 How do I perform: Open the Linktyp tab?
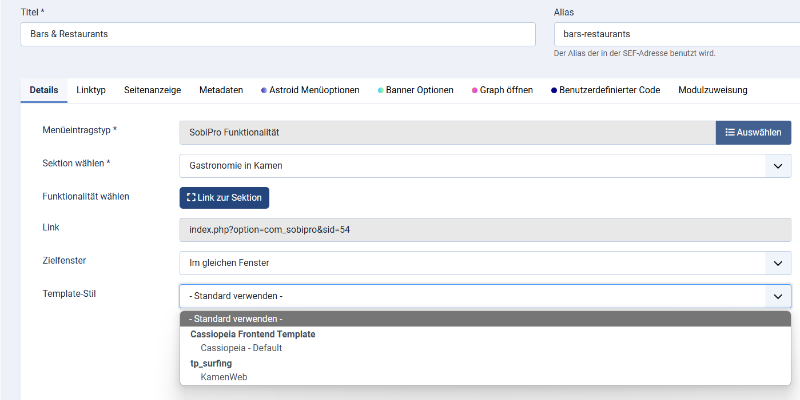91,90
